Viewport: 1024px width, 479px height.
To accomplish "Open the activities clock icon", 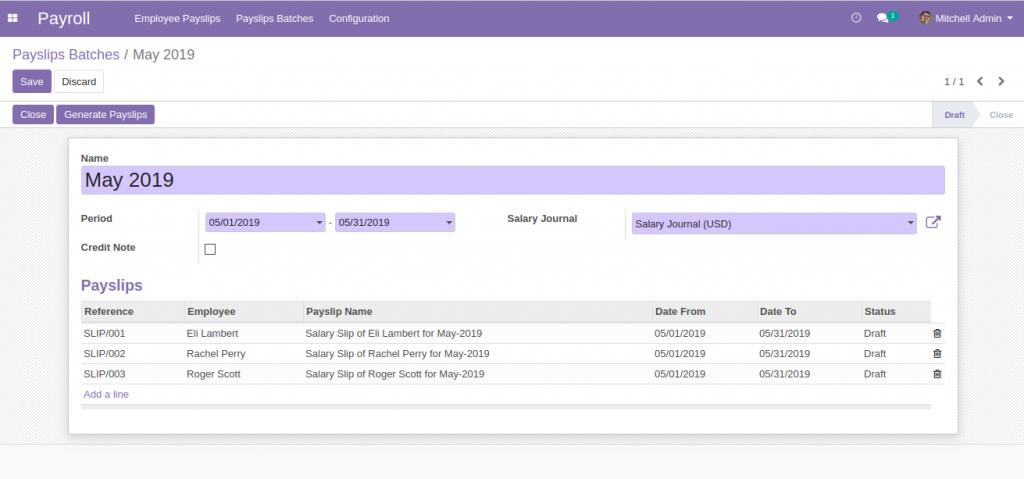I will click(856, 18).
